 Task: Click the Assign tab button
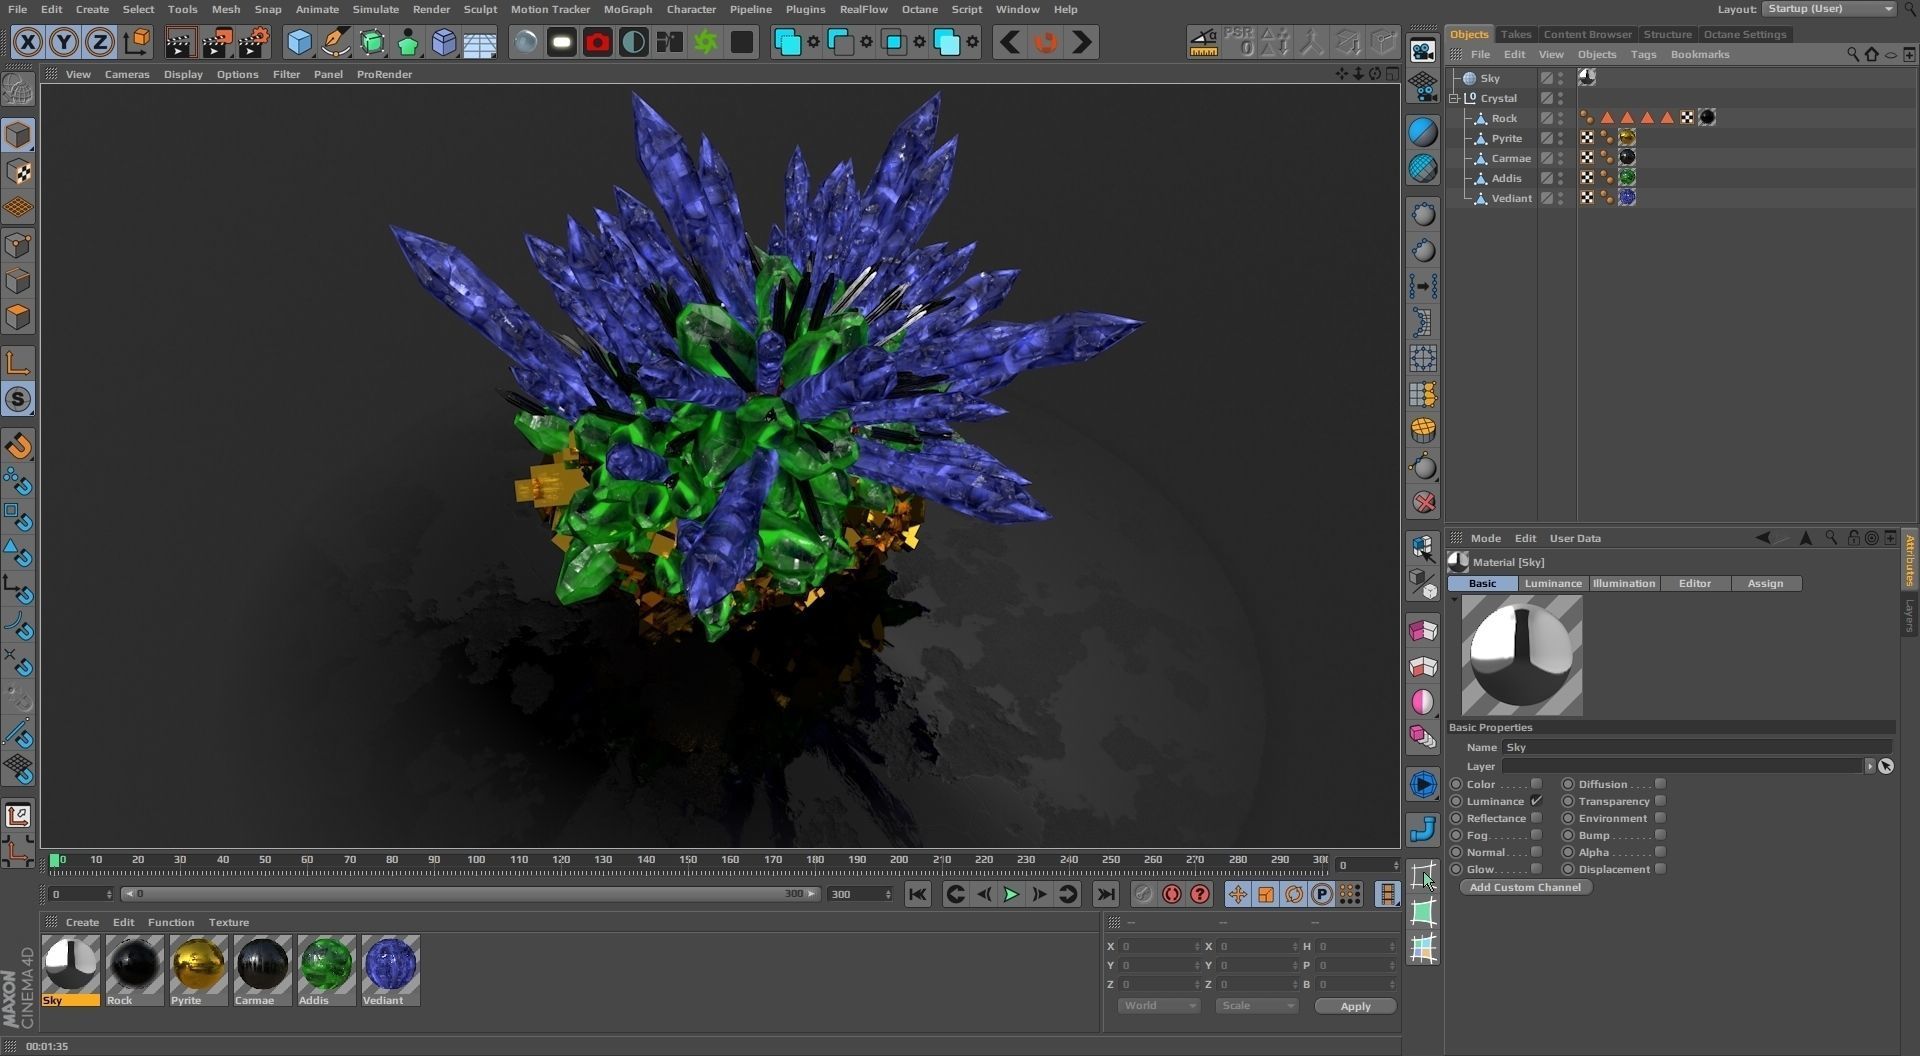(1765, 583)
